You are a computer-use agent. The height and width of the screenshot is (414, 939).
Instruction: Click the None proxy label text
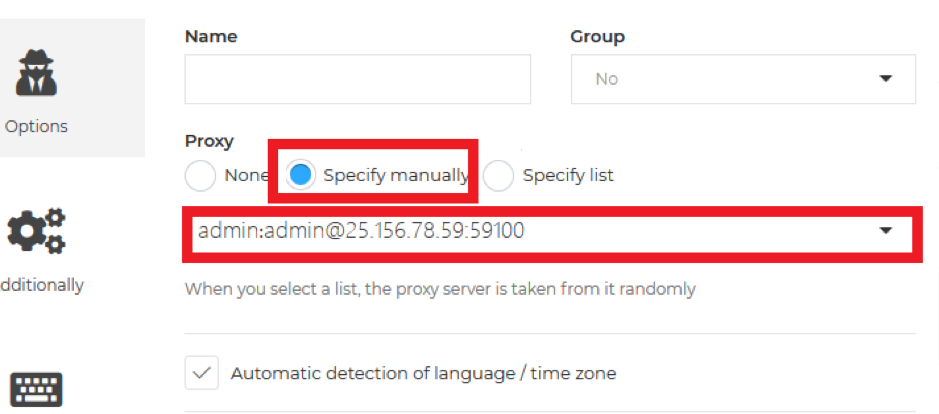click(246, 176)
